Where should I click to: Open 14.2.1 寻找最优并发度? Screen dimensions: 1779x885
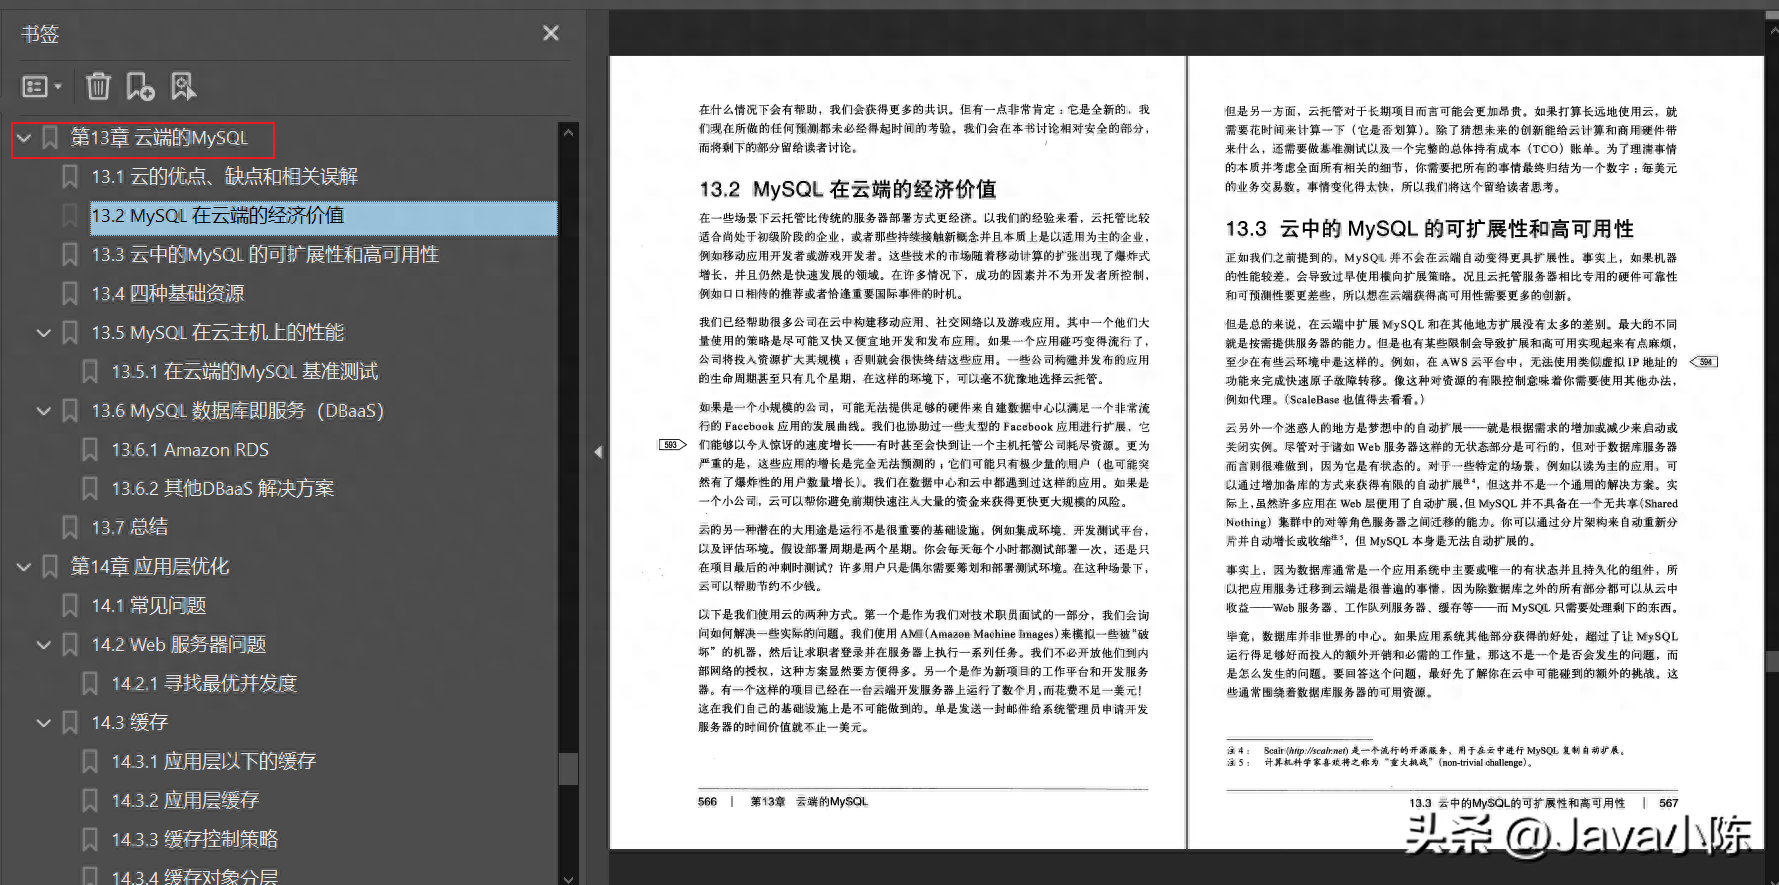204,684
